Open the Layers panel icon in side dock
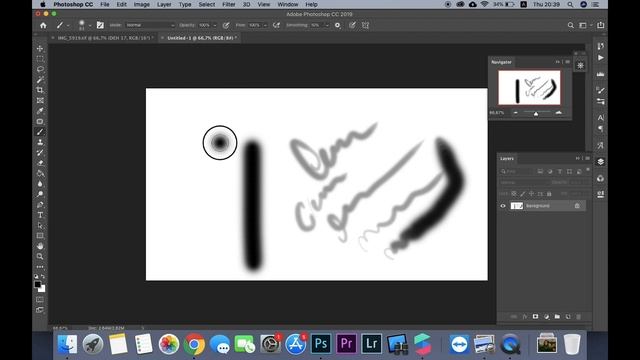 click(x=600, y=162)
